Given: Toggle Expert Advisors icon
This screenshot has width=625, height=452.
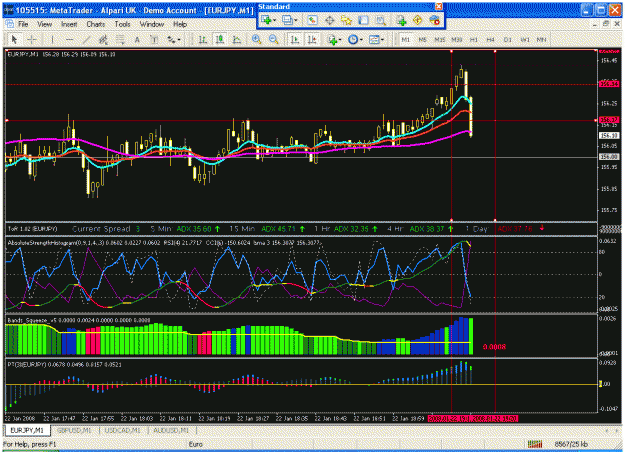Looking at the screenshot, I should (x=434, y=20).
